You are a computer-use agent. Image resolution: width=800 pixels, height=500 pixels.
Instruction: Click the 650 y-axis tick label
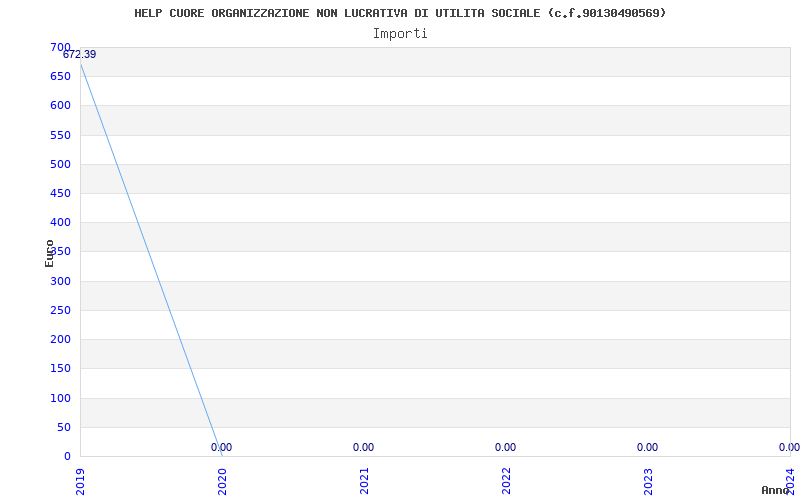(60, 77)
